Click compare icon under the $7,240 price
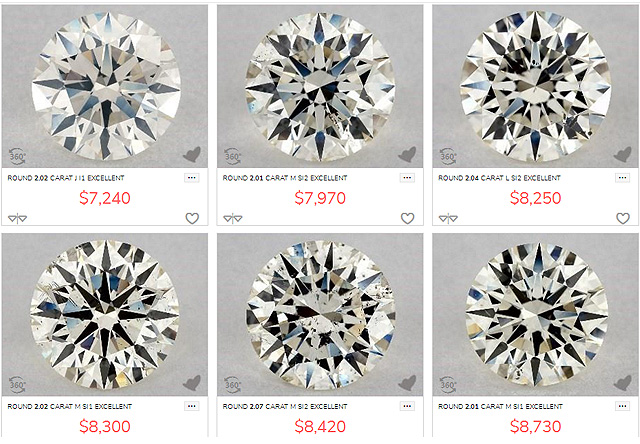Viewport: 640px width, 444px height. [17, 218]
